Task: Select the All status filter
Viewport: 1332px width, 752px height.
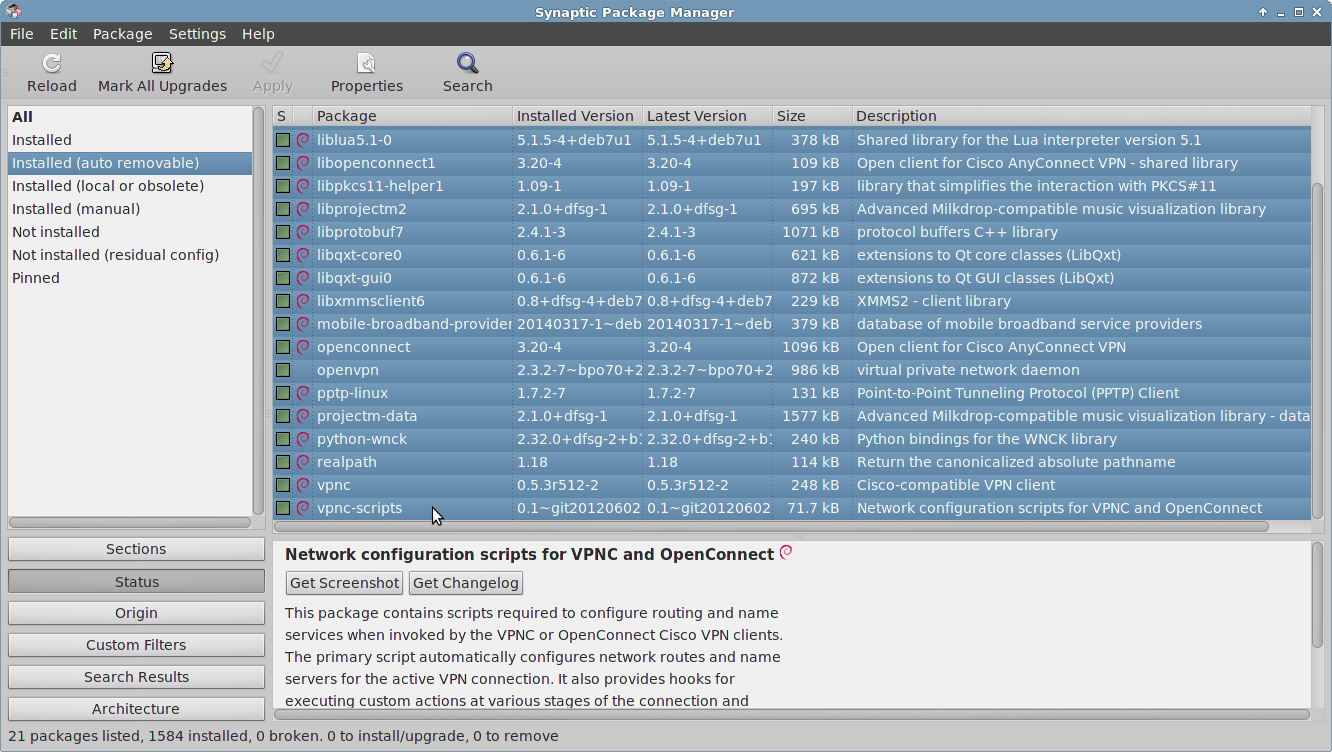Action: point(129,117)
